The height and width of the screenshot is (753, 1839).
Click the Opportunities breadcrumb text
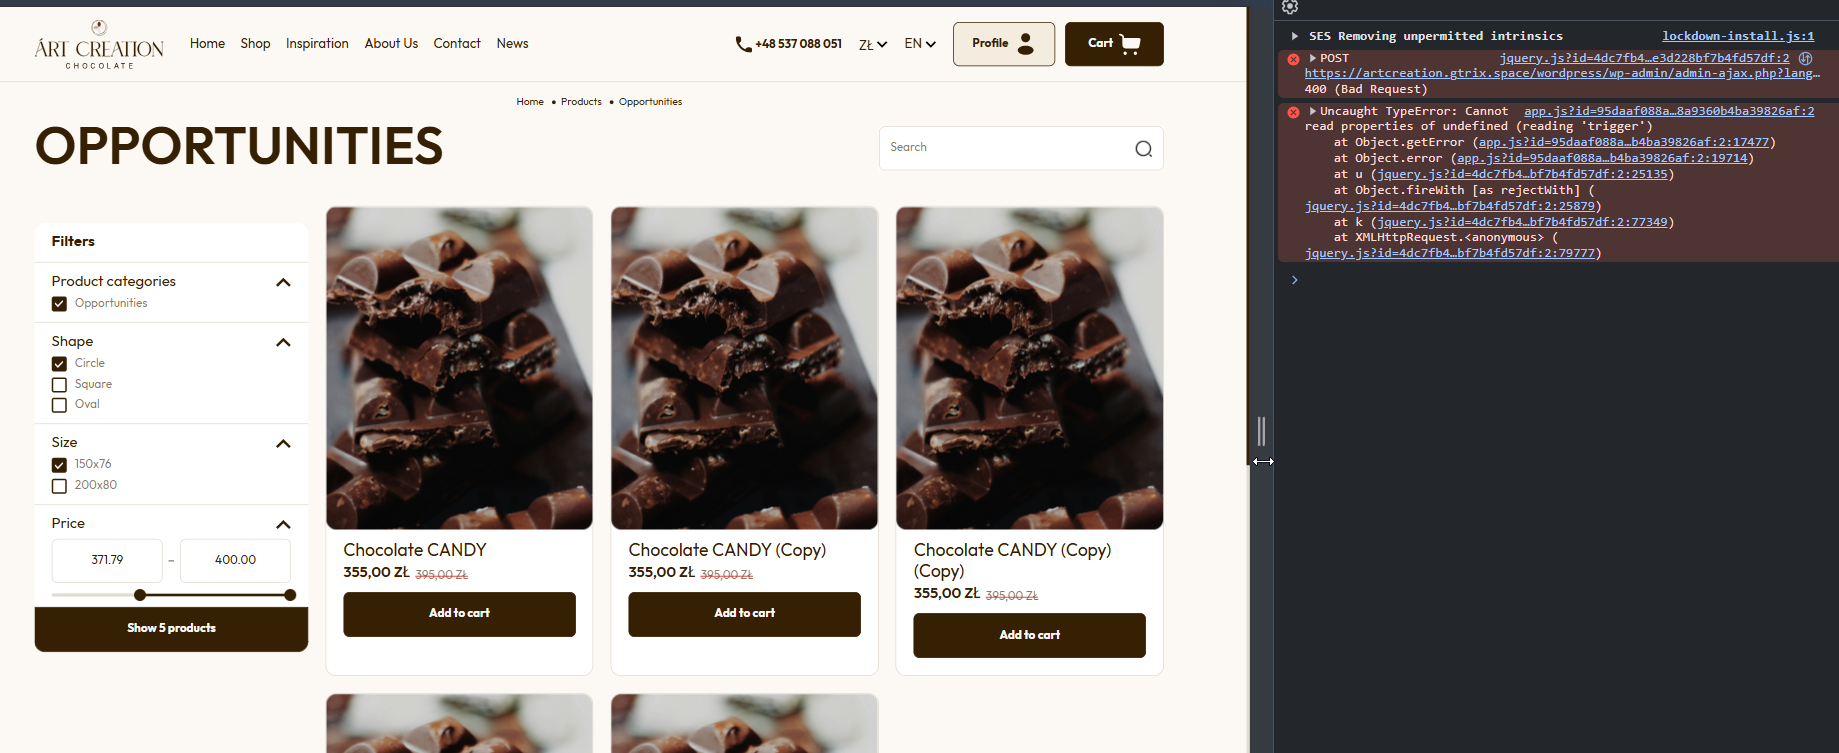[650, 102]
